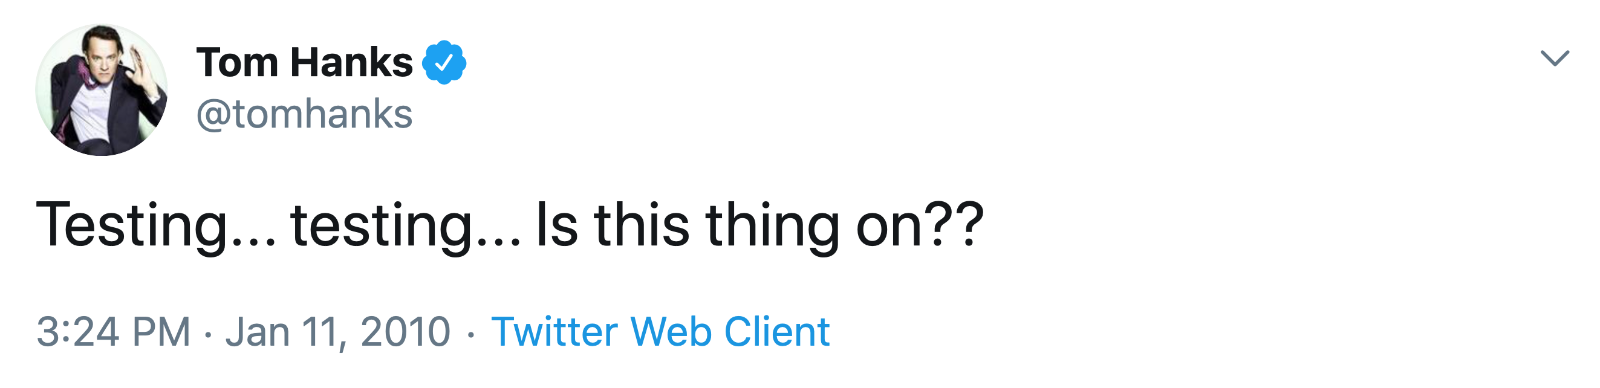
Task: Click the tweet text 'Is this thing on??'
Action: [x=760, y=225]
